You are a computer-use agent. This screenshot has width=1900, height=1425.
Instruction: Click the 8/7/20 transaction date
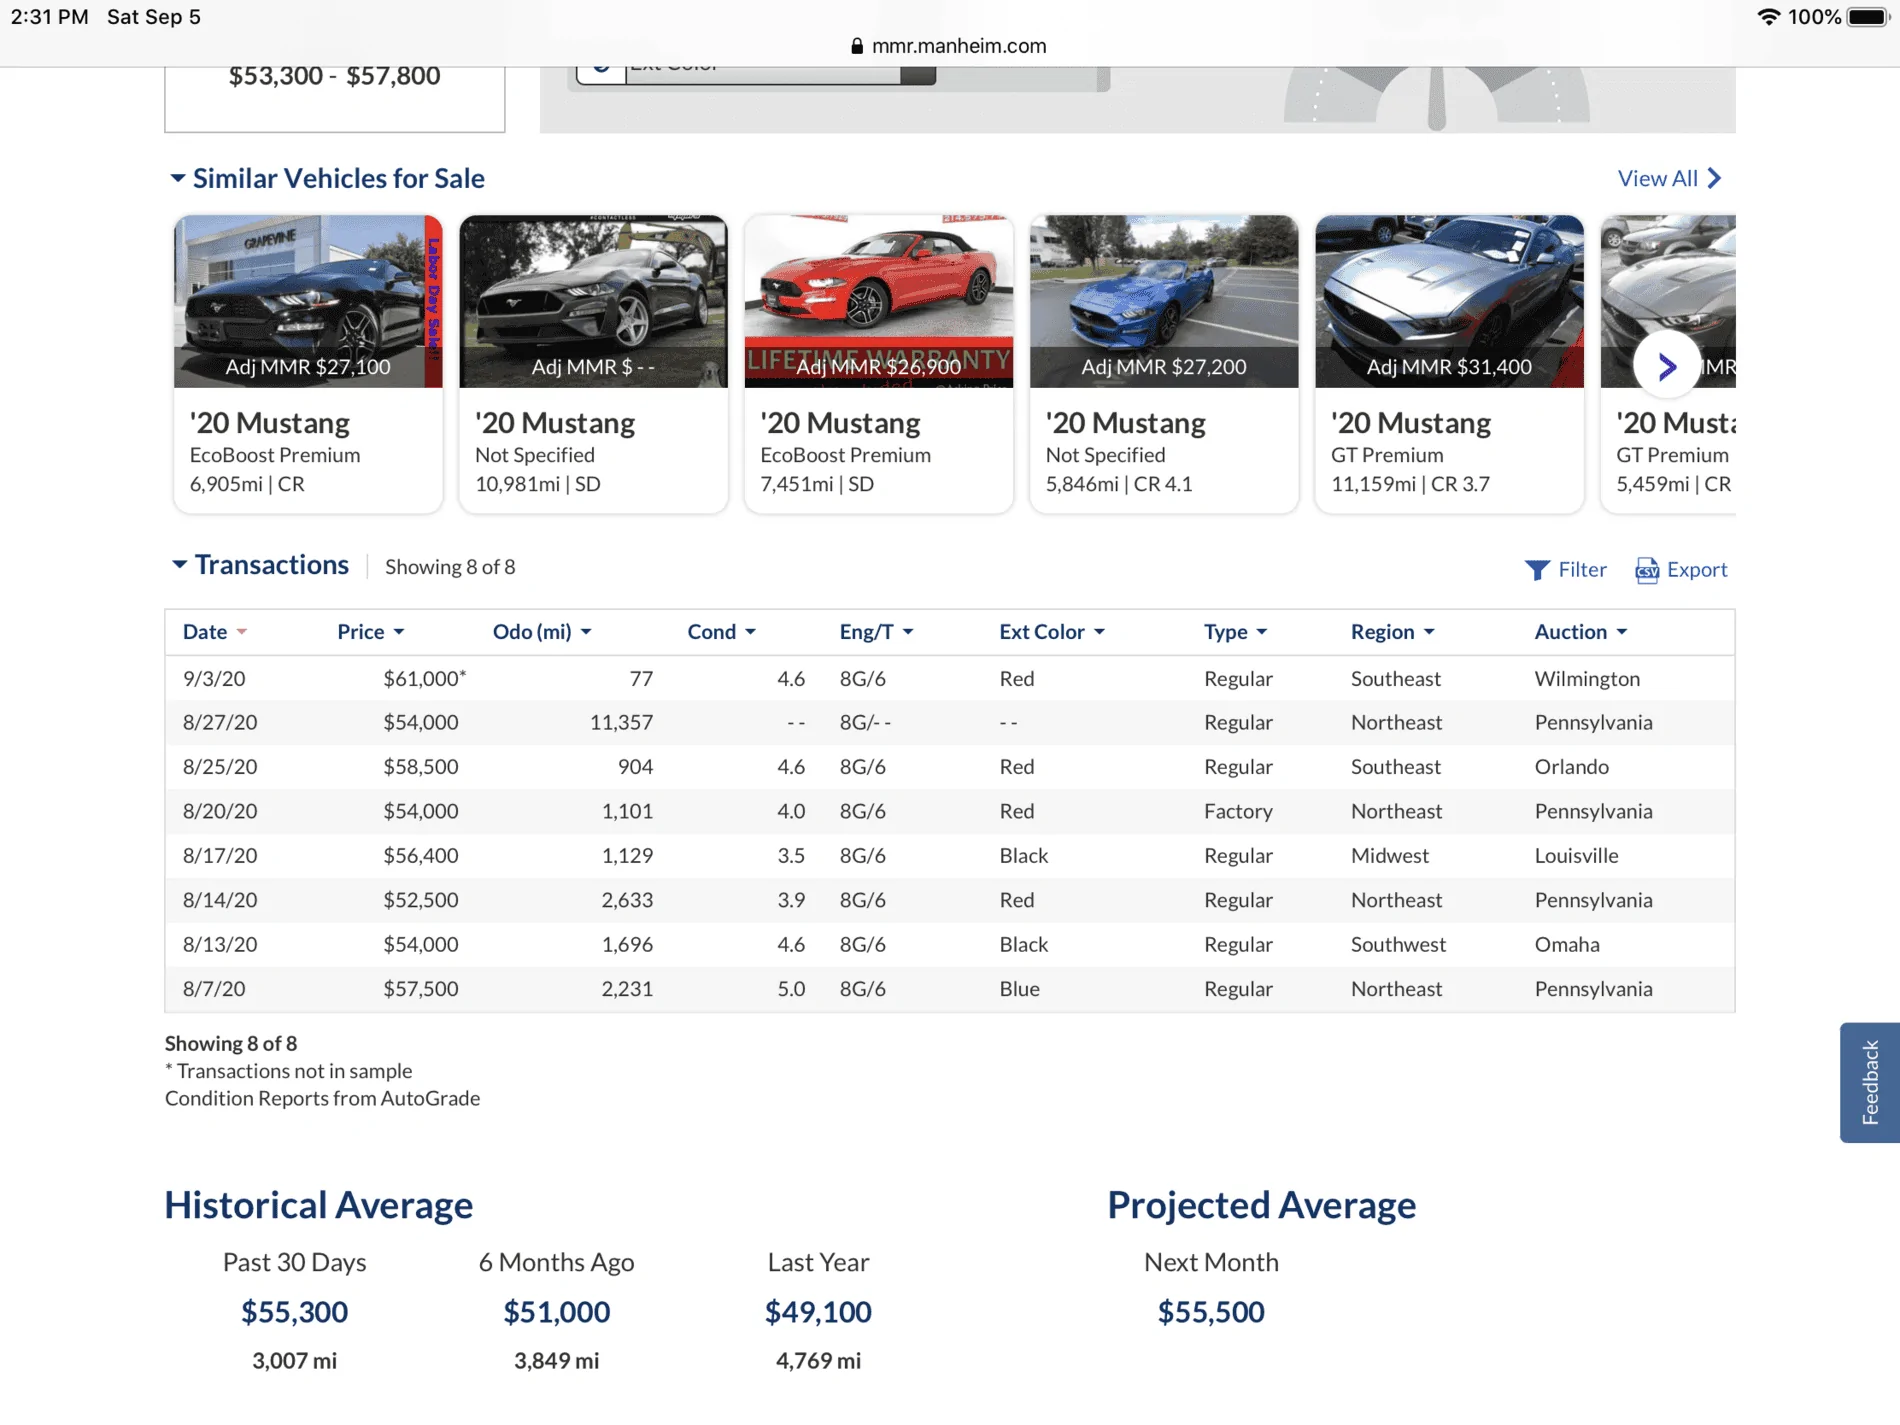(214, 989)
